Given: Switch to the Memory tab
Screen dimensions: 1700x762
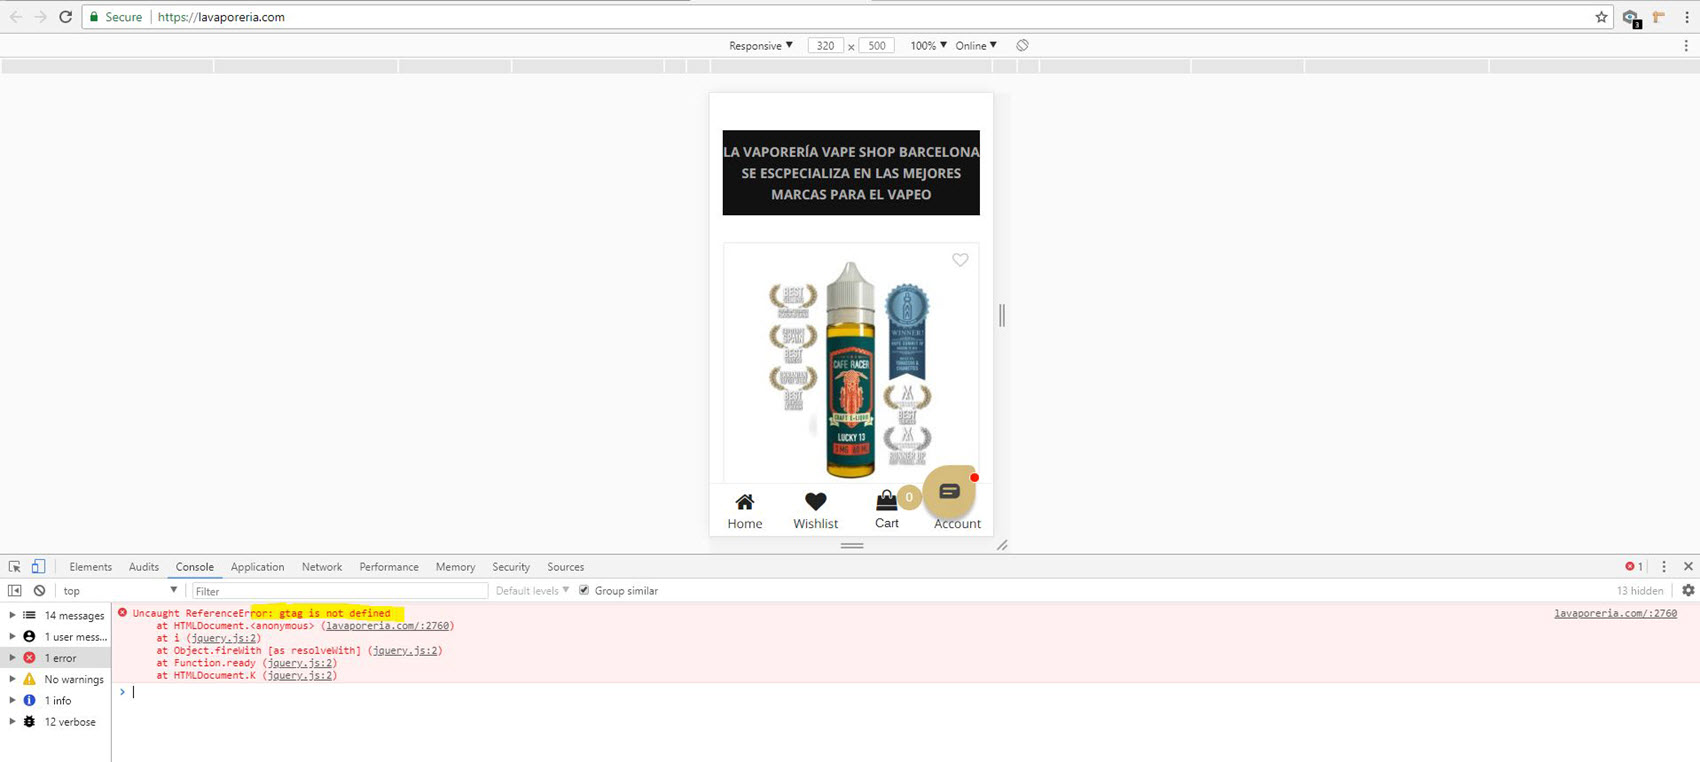Looking at the screenshot, I should (455, 567).
